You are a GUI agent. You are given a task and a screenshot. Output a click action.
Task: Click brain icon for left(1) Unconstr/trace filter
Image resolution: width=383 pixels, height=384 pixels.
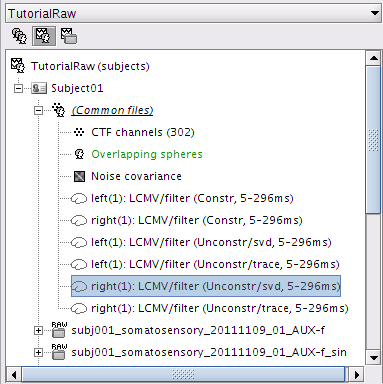pos(79,264)
